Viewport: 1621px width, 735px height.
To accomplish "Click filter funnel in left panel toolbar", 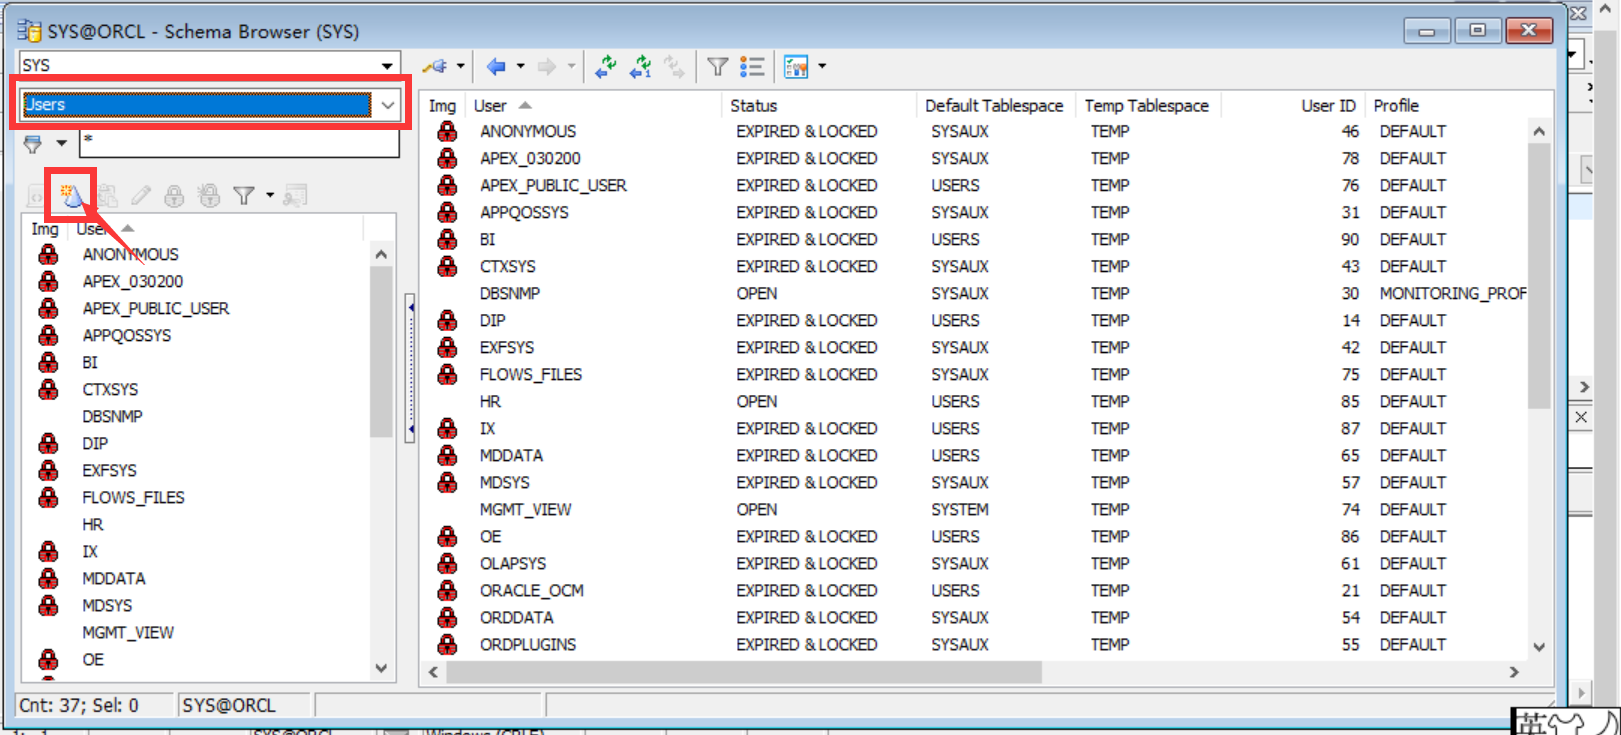I will [x=243, y=196].
